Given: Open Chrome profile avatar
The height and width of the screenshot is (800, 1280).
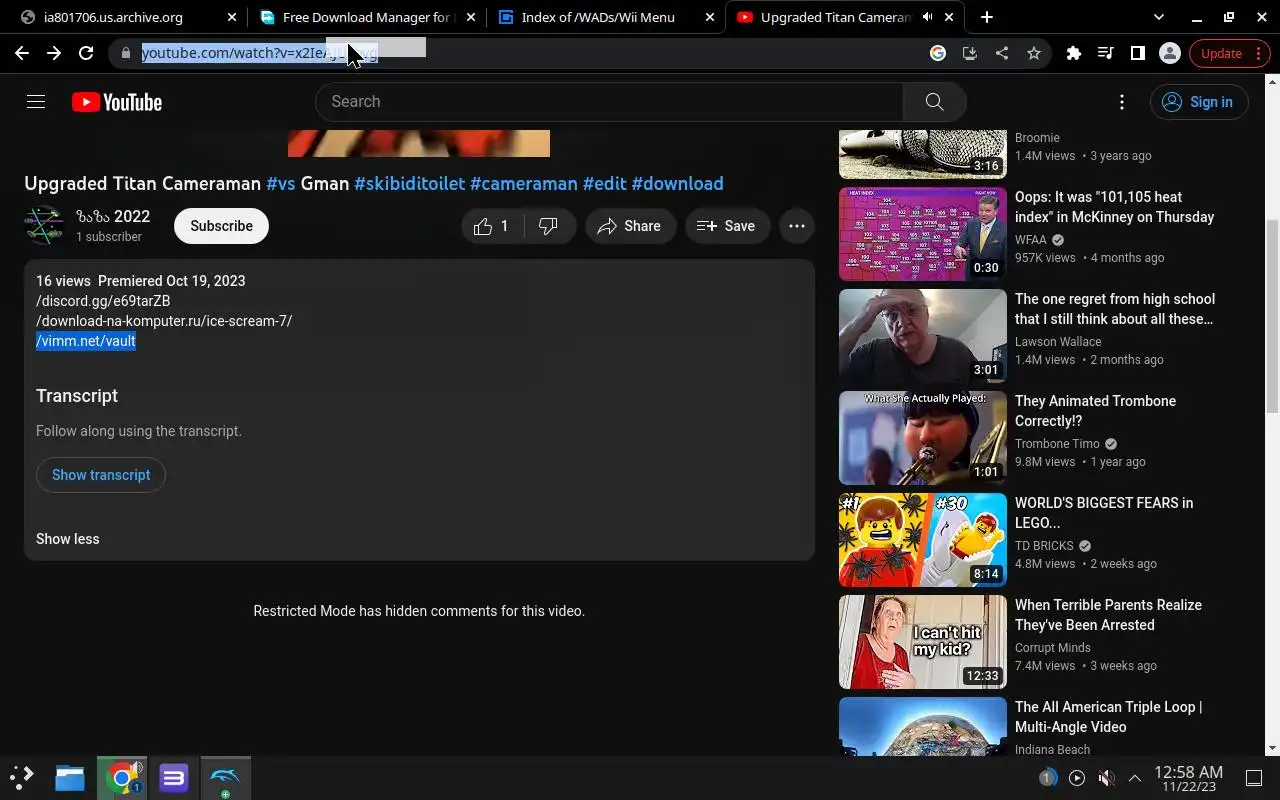Looking at the screenshot, I should pyautogui.click(x=1170, y=53).
